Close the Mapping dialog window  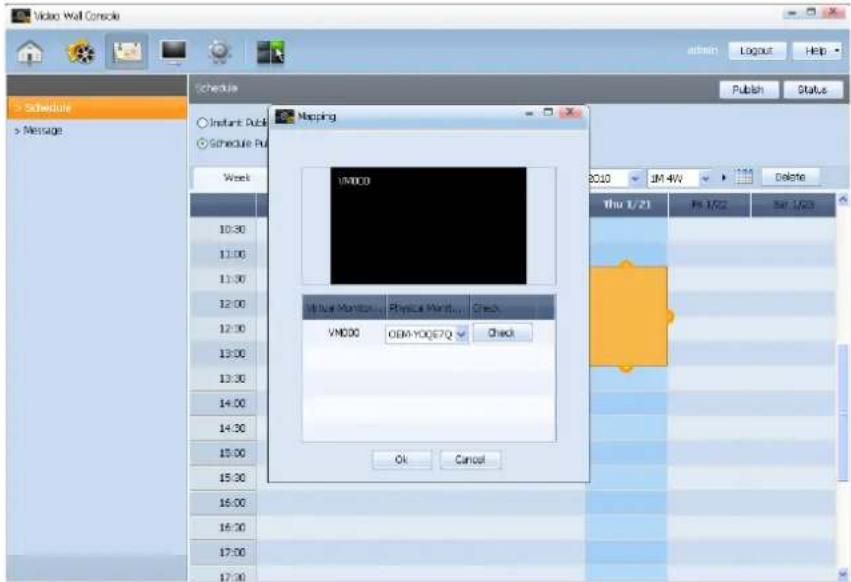[569, 113]
